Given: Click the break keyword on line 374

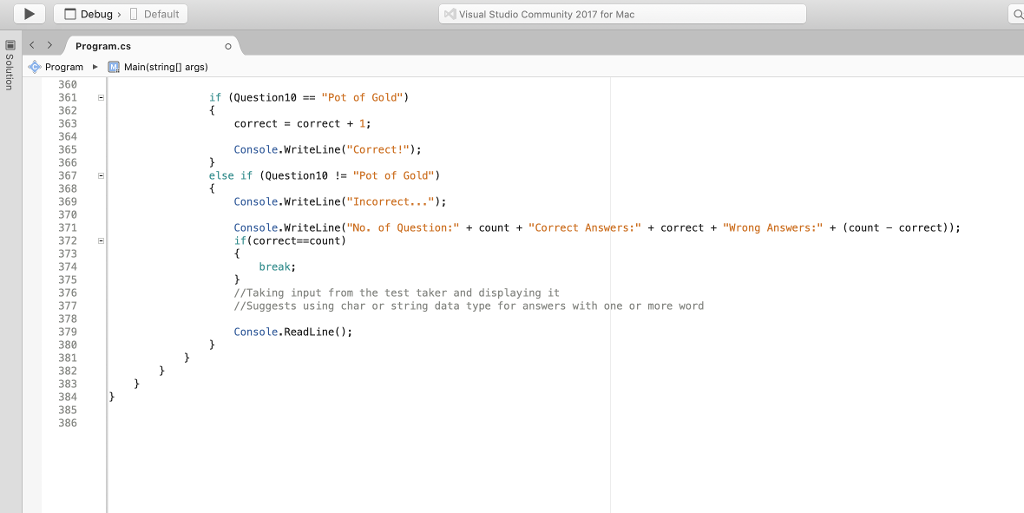Looking at the screenshot, I should click(274, 267).
